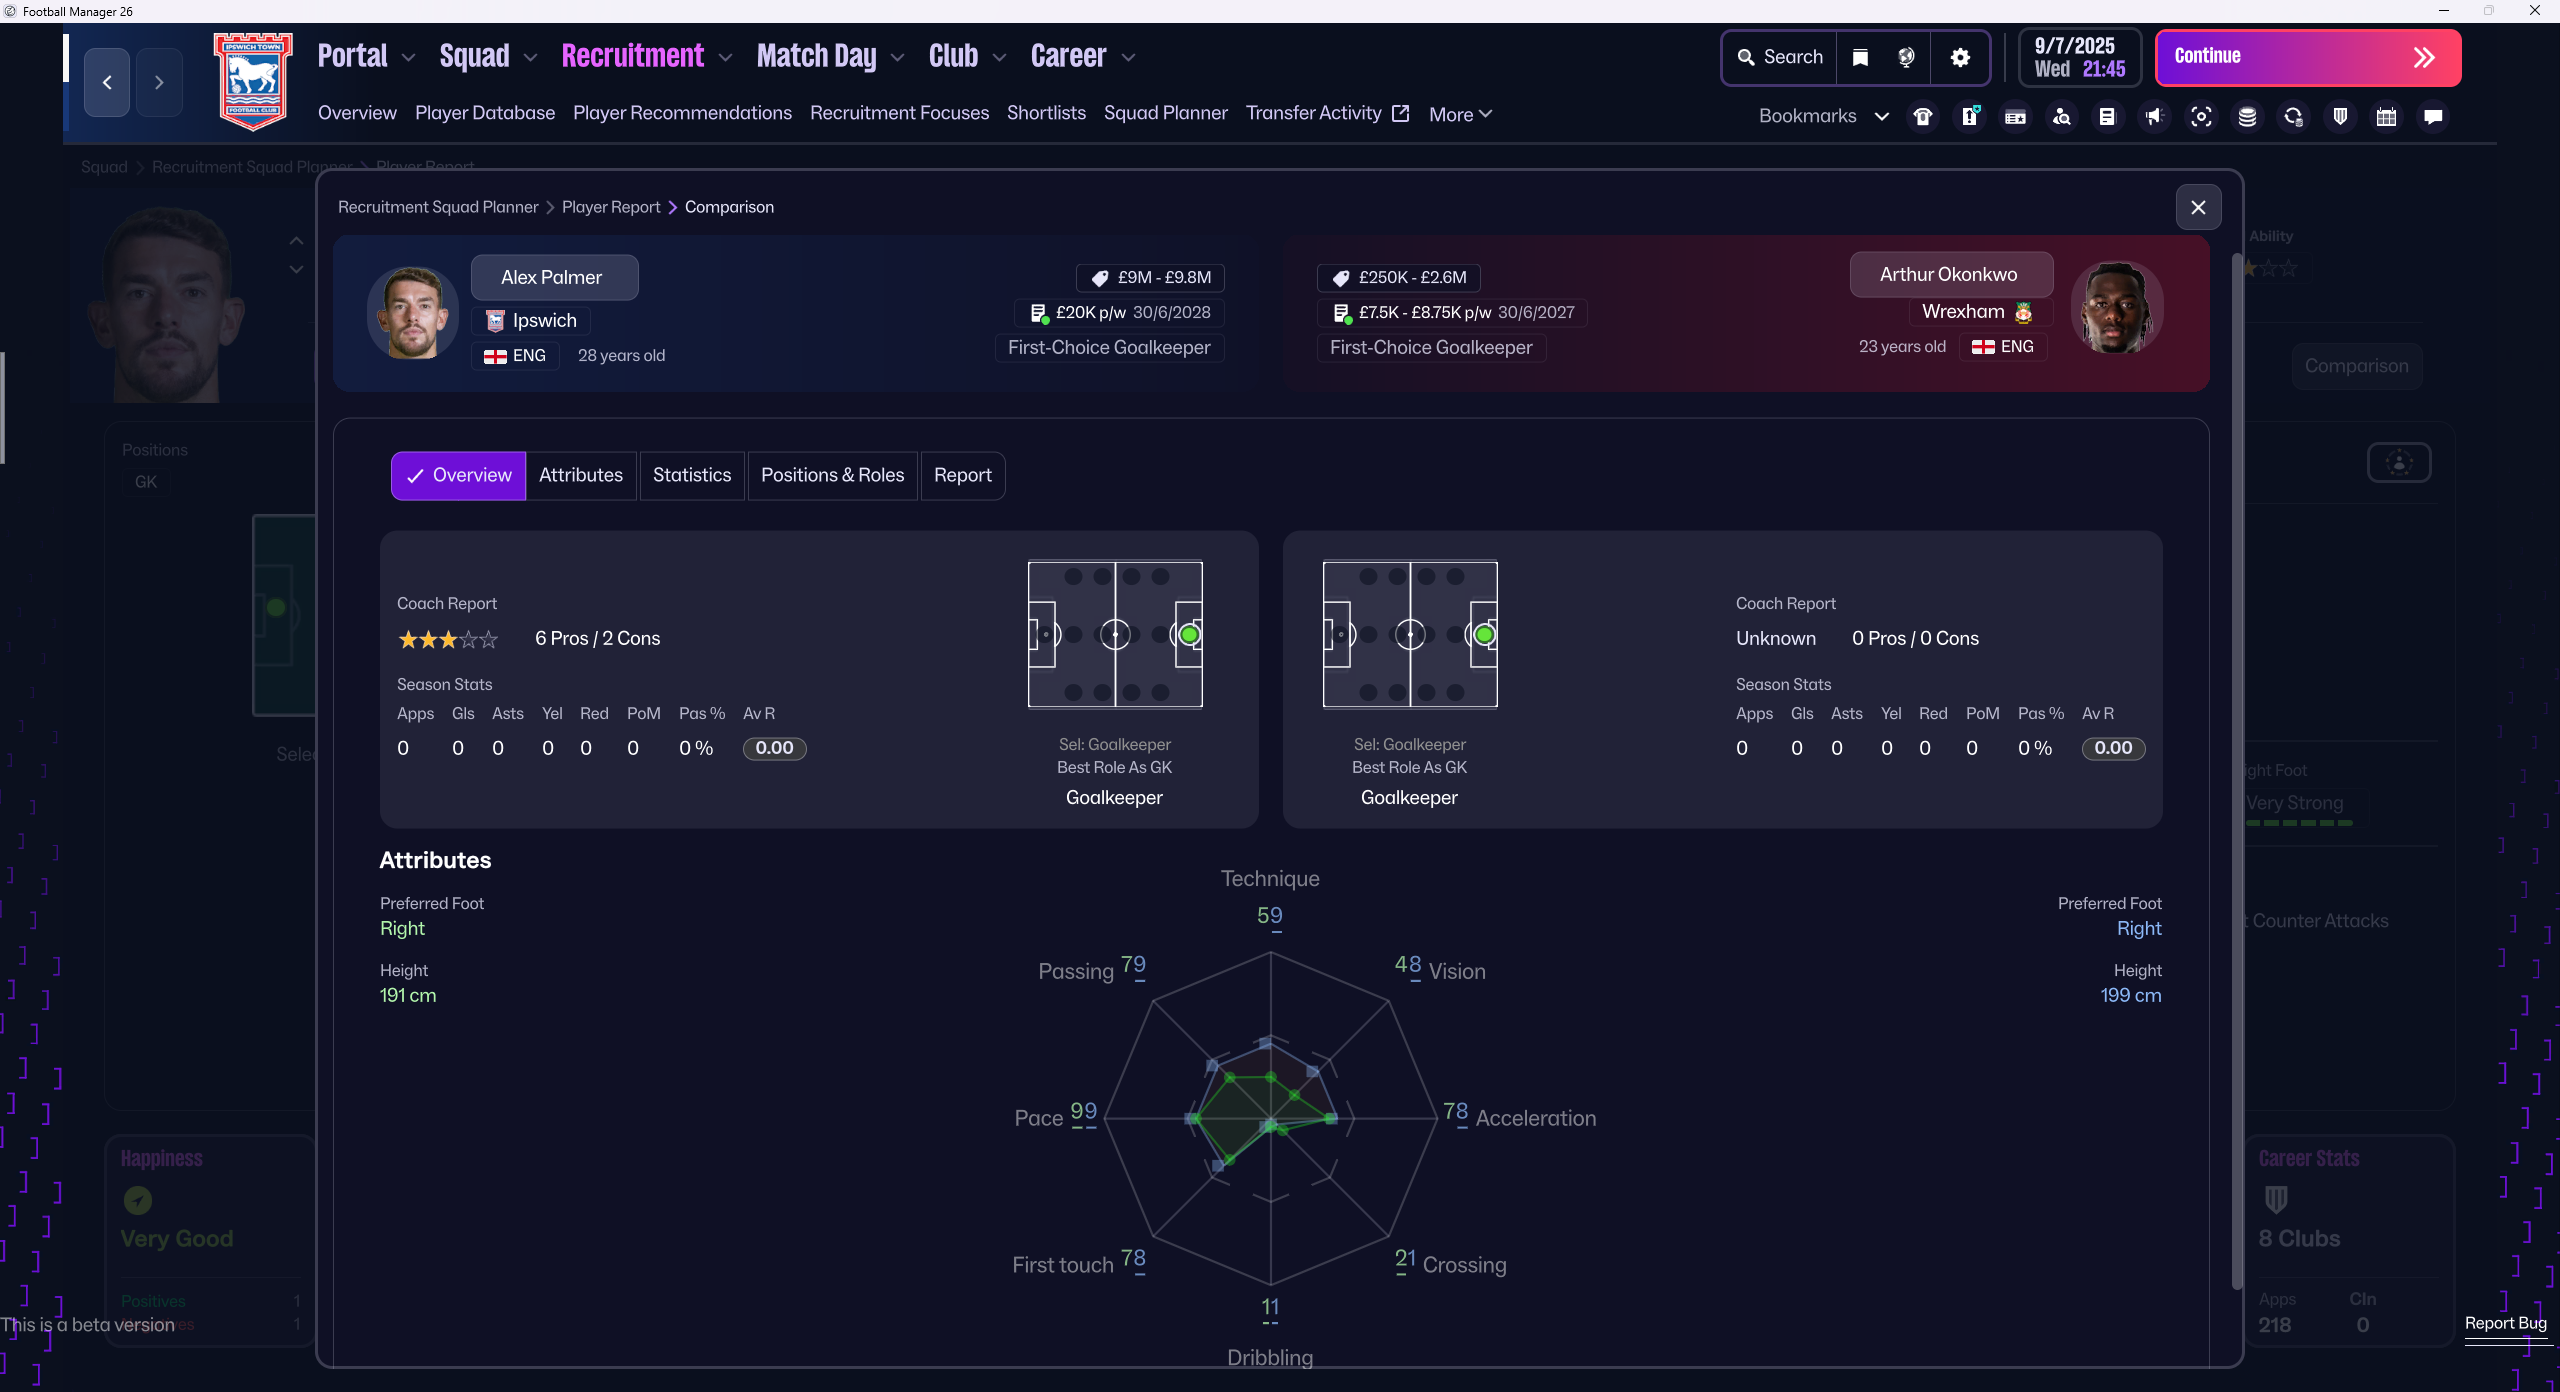
Task: Switch to the Positions & Roles tab
Action: coord(832,475)
